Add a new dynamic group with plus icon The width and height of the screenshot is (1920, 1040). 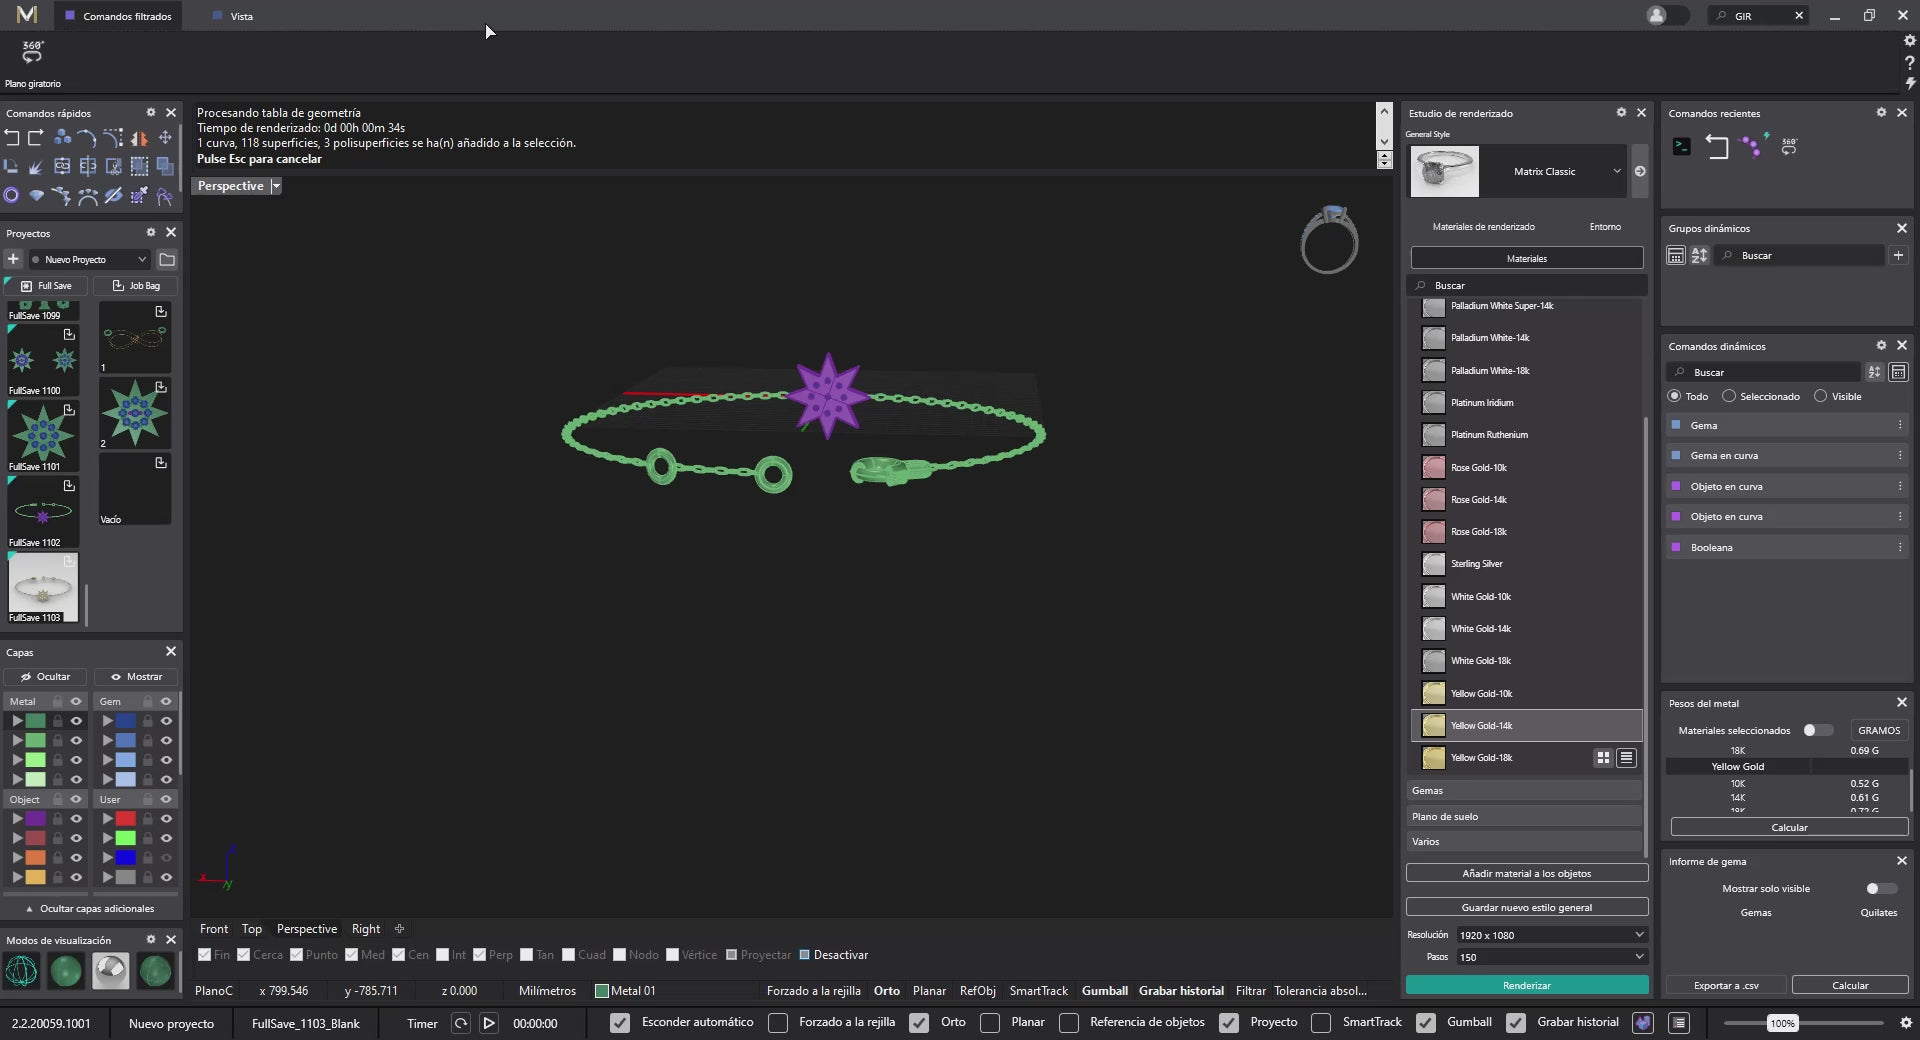[x=1898, y=256]
